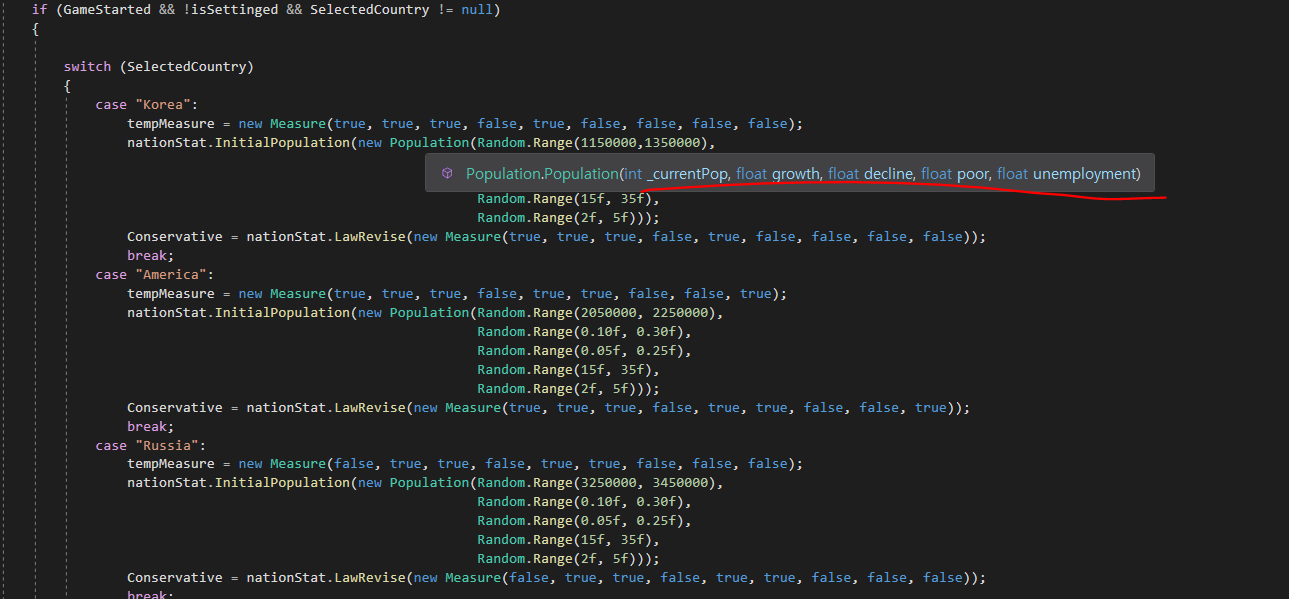The height and width of the screenshot is (599, 1289).
Task: Click the null keyword in the if condition
Action: [477, 10]
